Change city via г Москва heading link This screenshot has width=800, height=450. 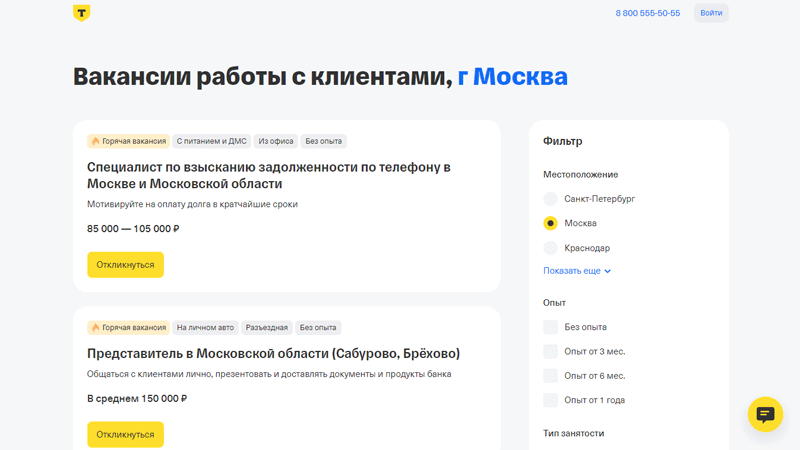coord(512,77)
